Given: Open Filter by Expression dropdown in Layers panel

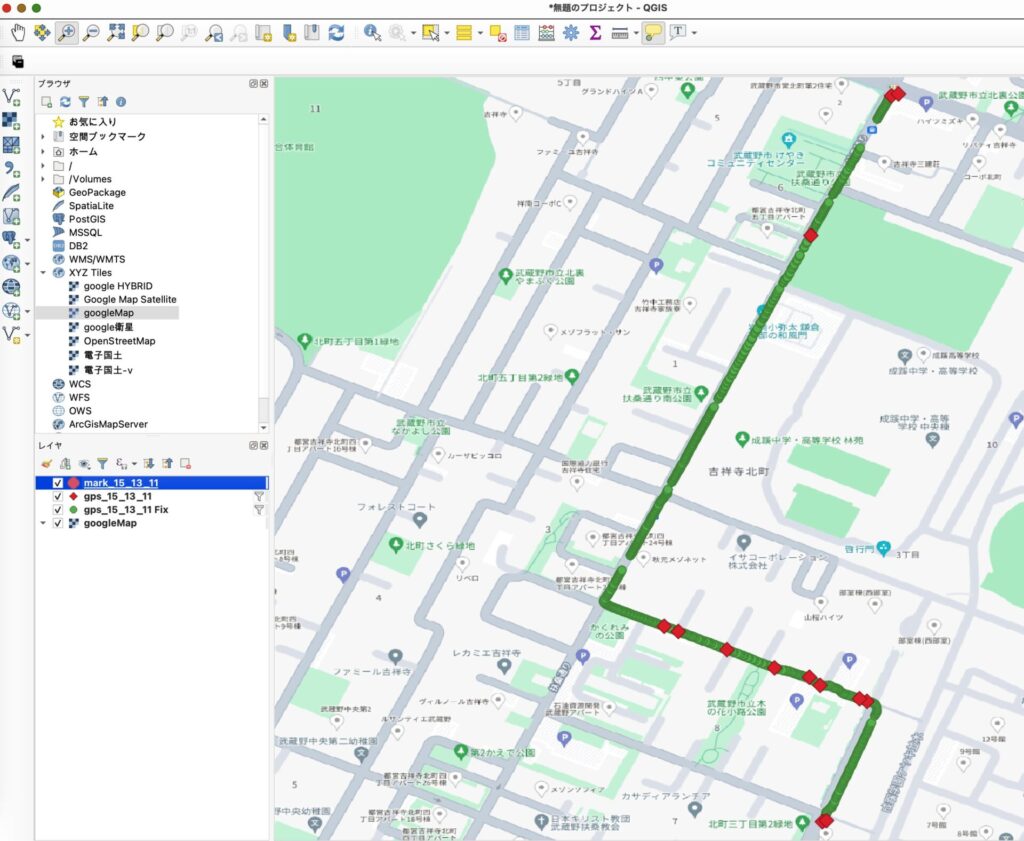Looking at the screenshot, I should 135,463.
